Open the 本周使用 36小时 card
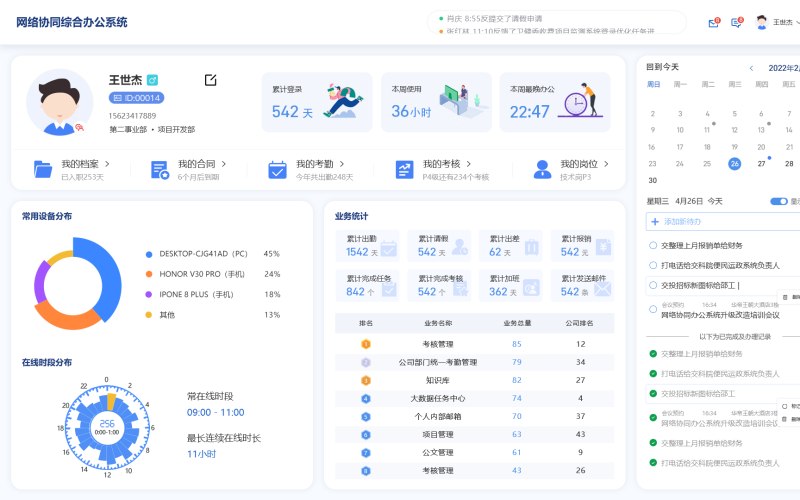800x500 pixels. [436, 102]
